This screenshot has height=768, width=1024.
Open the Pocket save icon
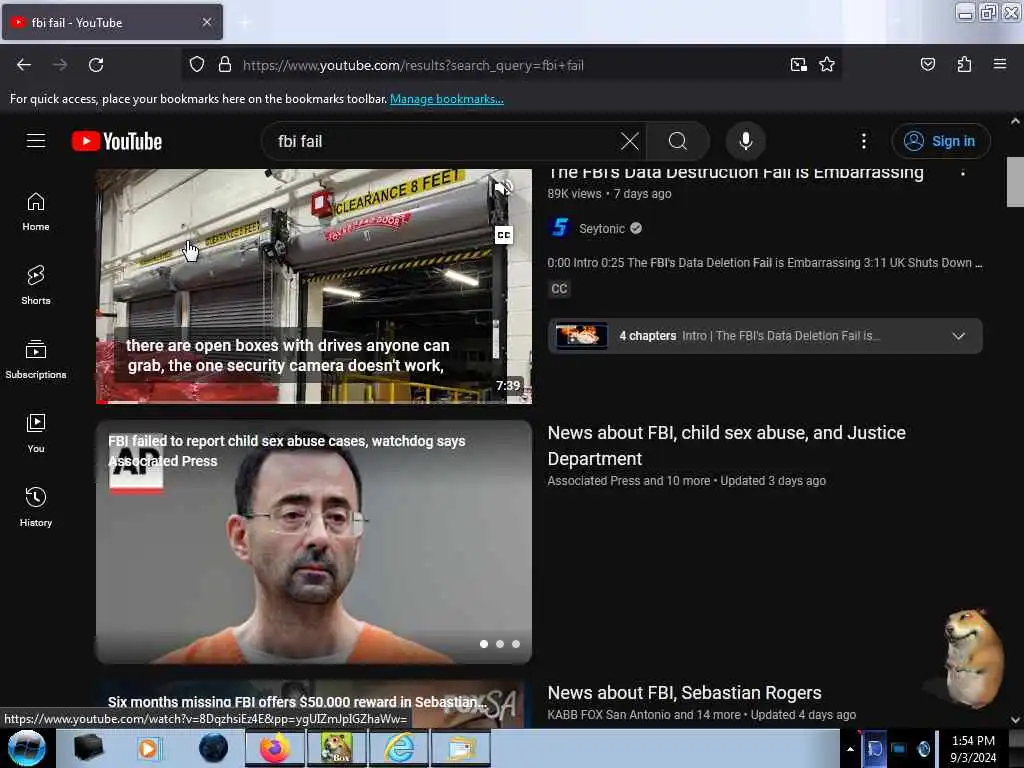(x=927, y=65)
